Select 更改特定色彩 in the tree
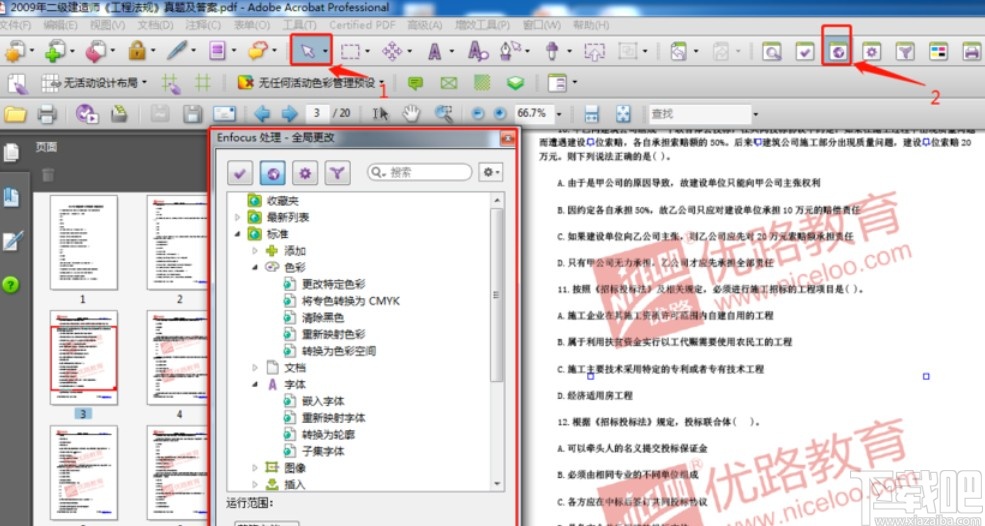 (333, 284)
